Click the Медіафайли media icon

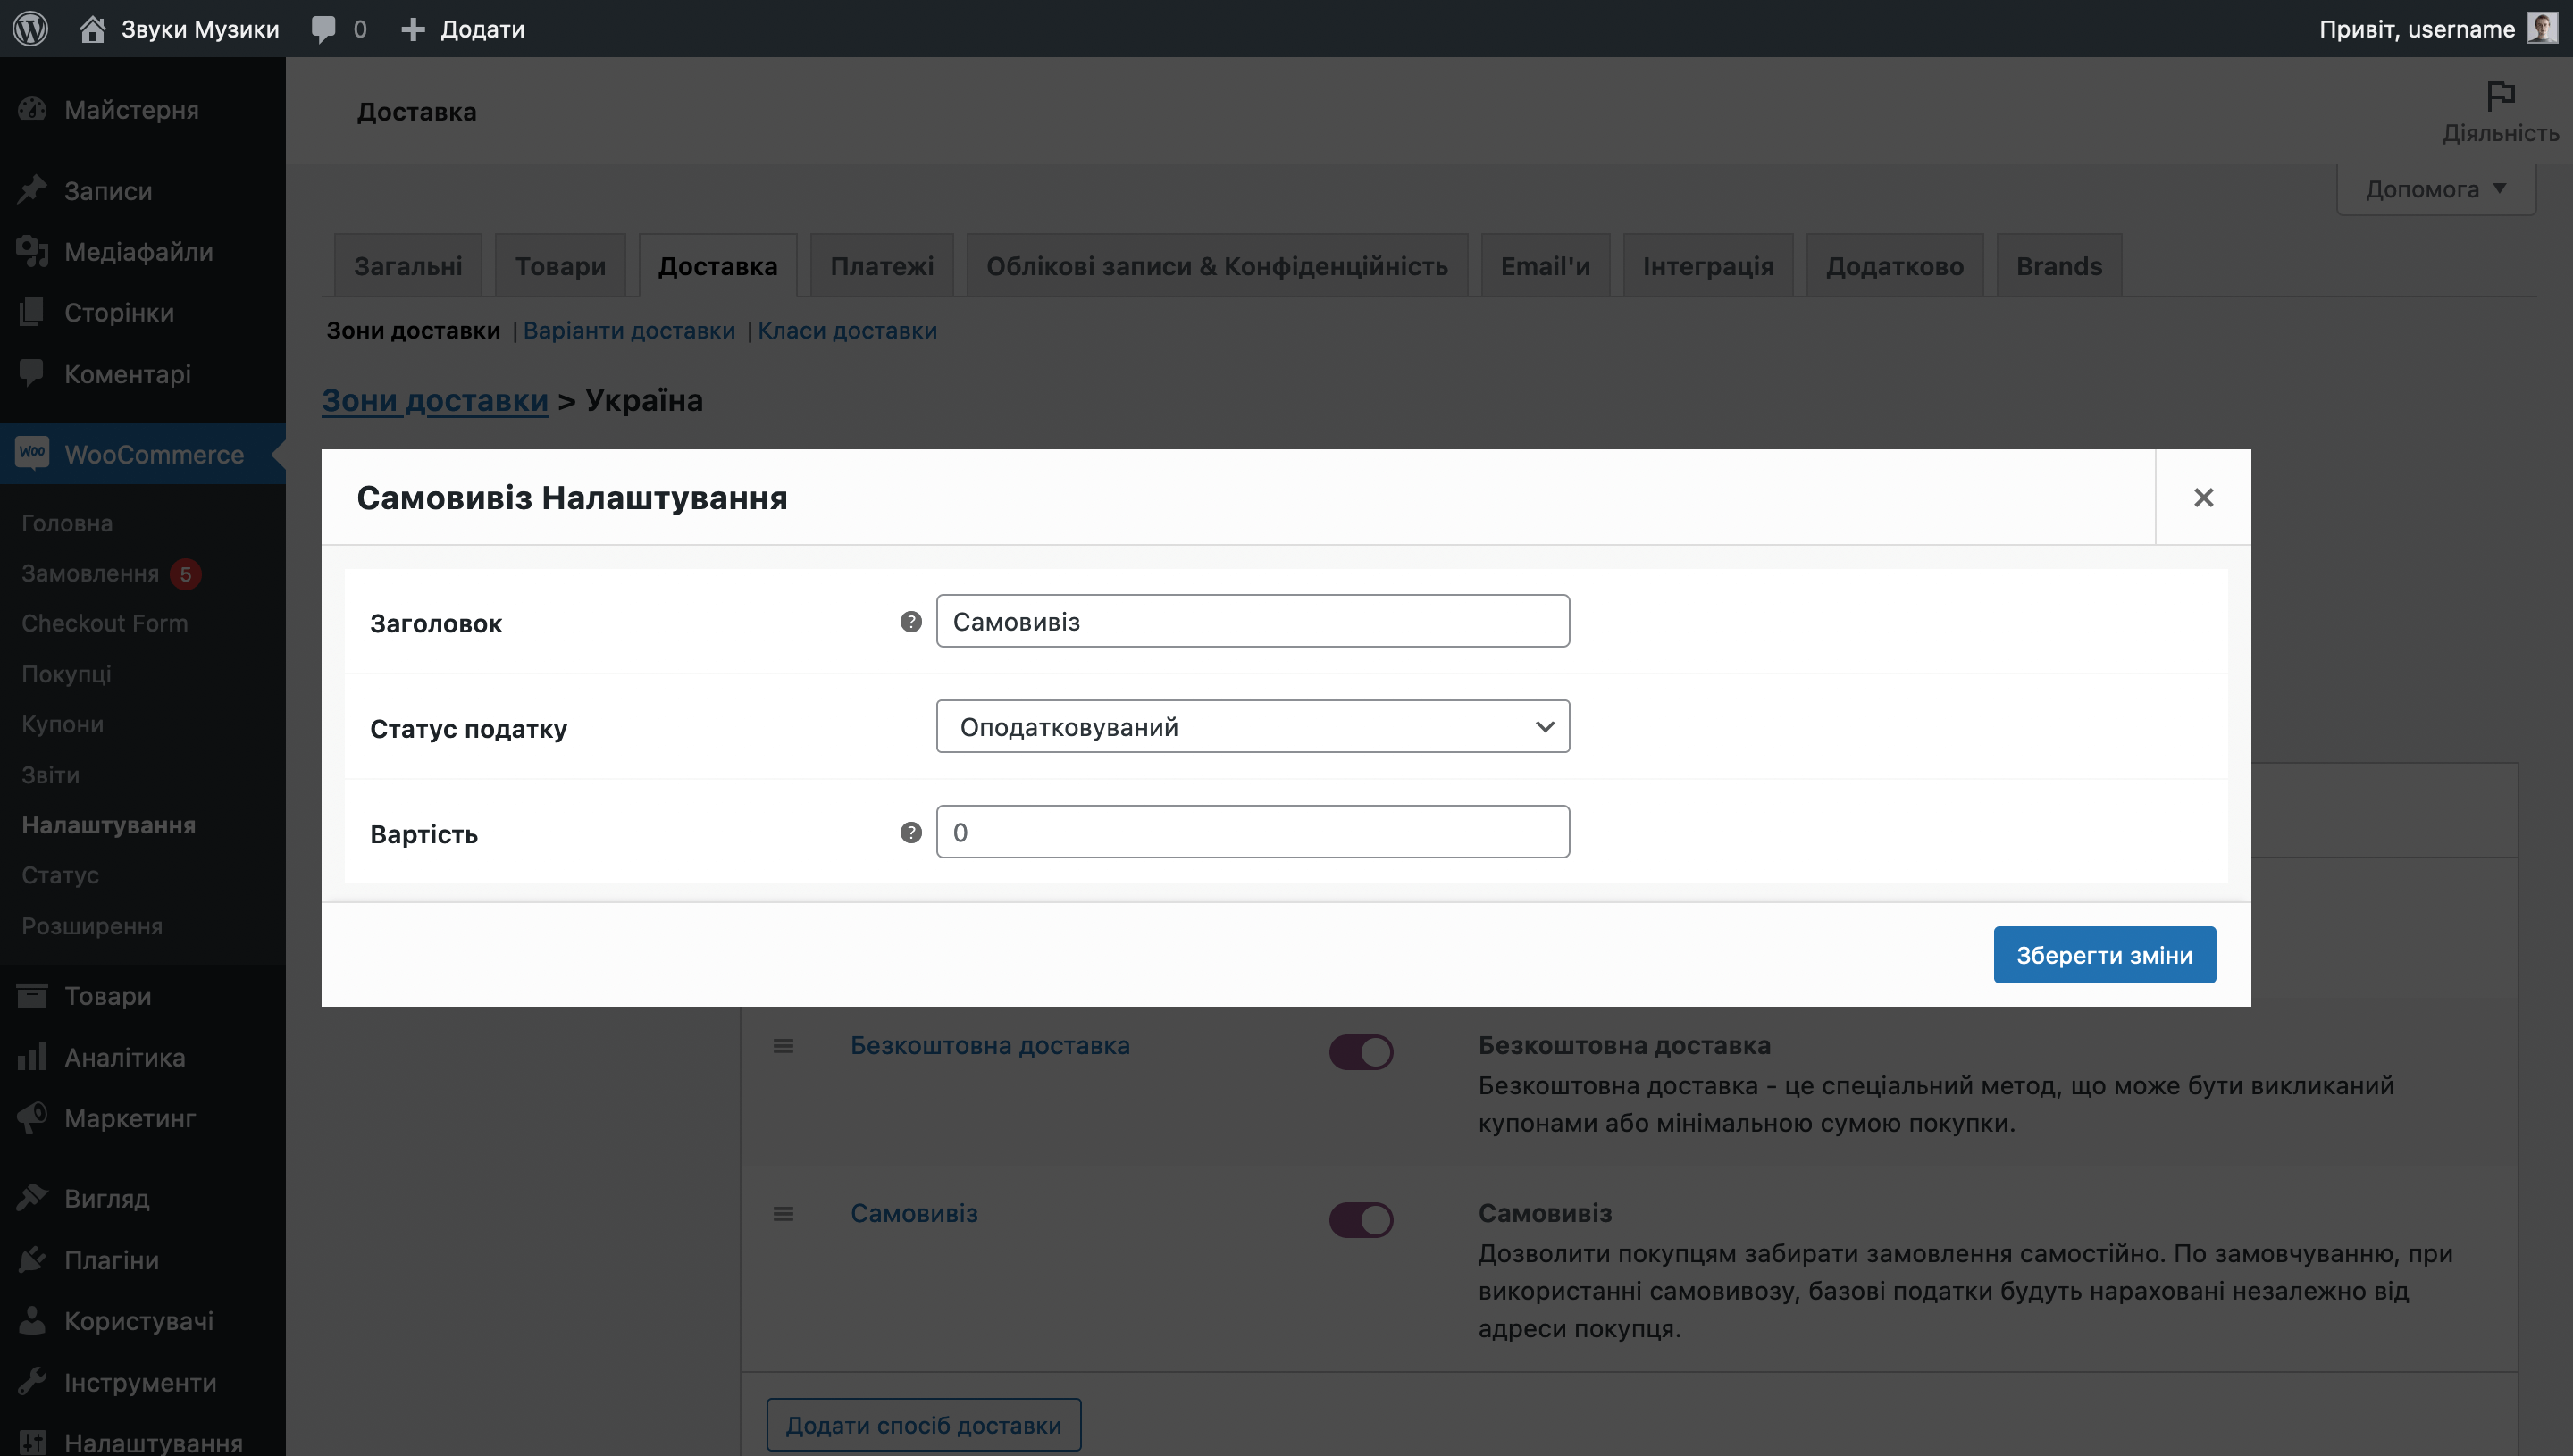pos(32,251)
